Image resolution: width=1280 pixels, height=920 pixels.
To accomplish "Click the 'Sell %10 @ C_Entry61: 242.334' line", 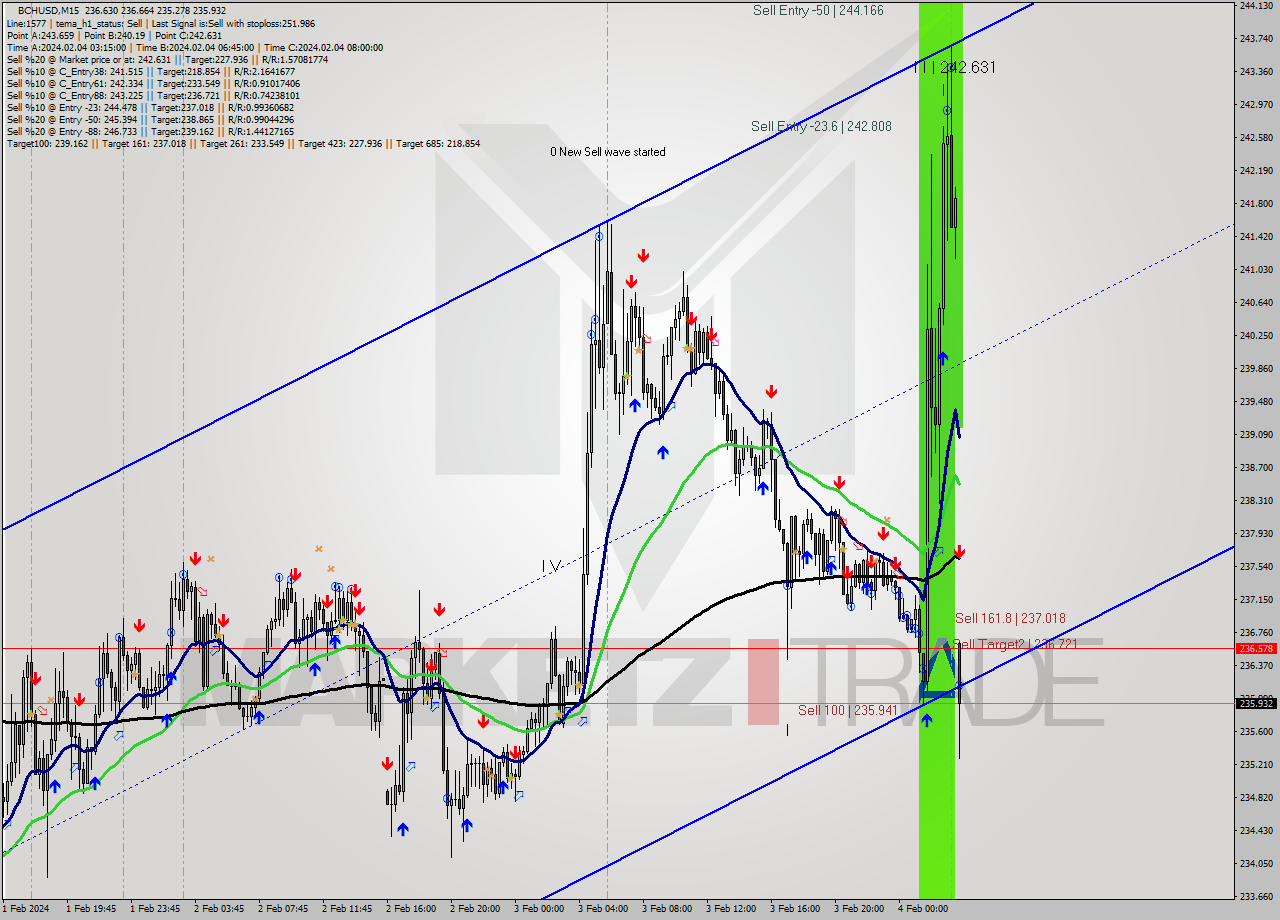I will (153, 83).
